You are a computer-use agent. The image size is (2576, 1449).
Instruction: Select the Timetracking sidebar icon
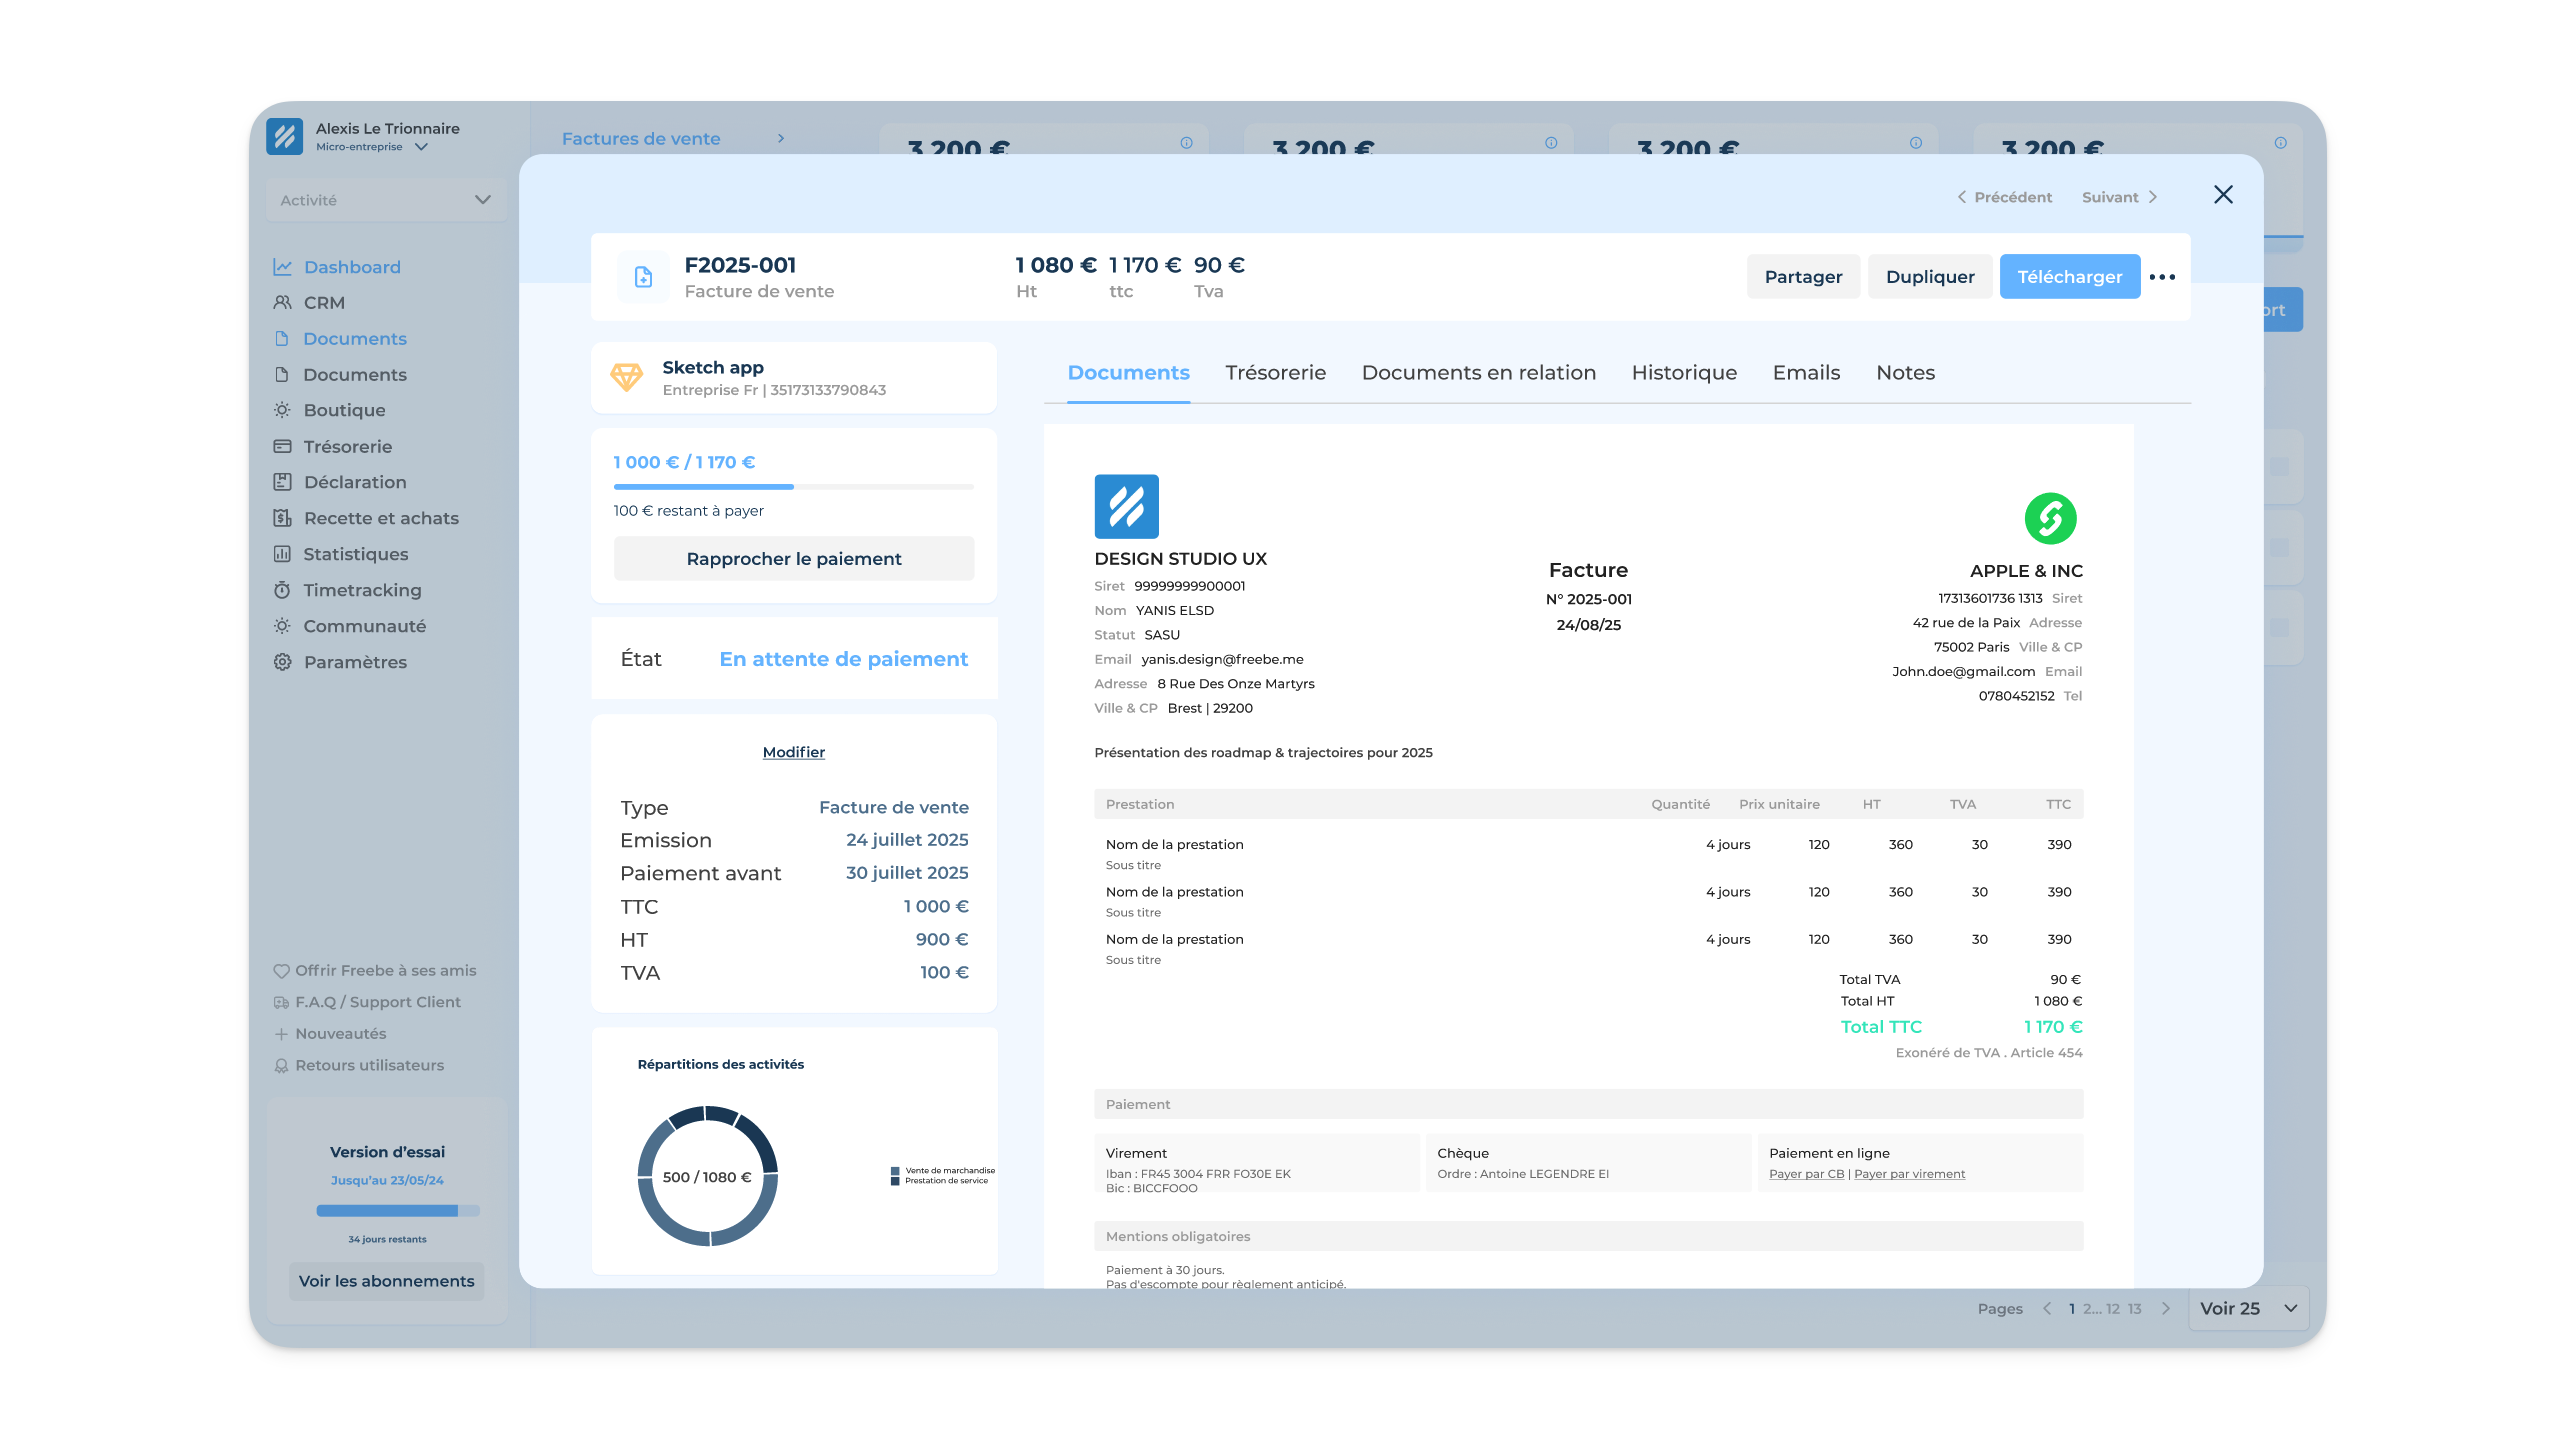pos(282,590)
